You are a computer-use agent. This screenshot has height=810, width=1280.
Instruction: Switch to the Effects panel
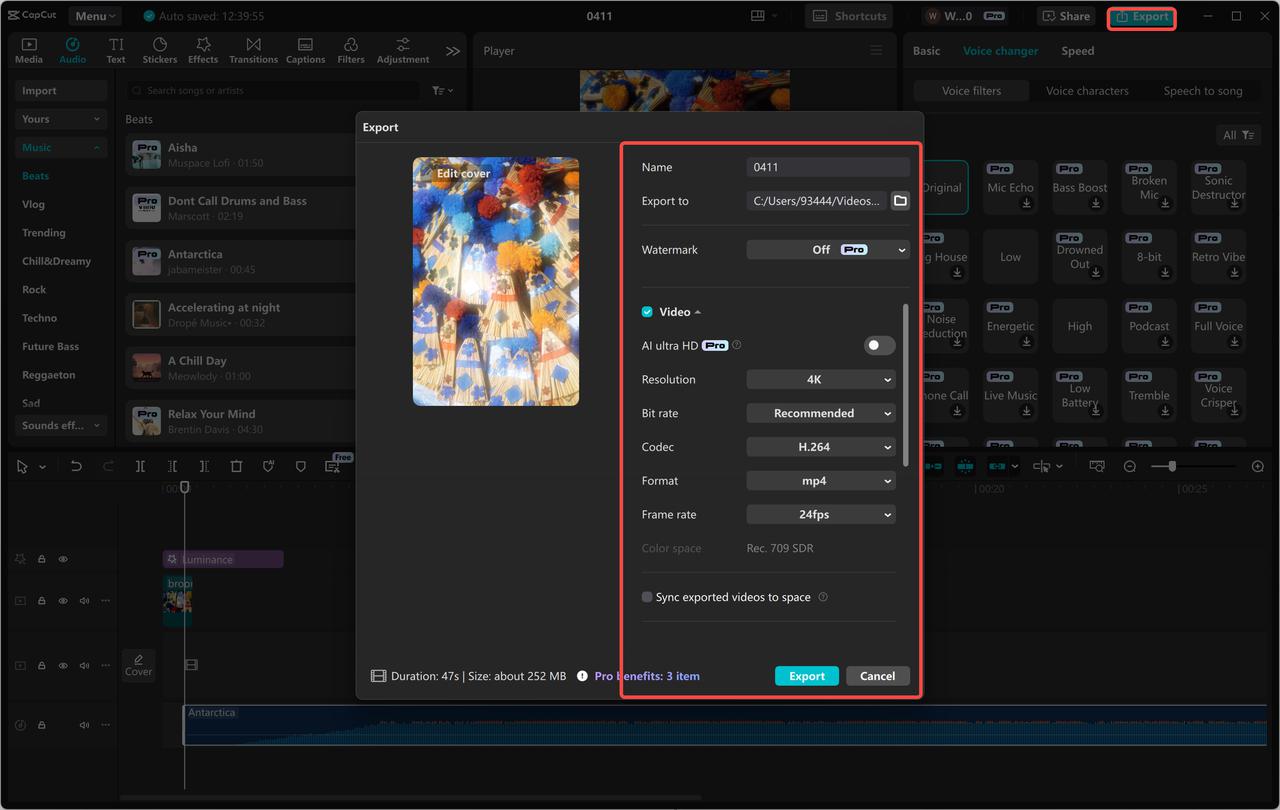pyautogui.click(x=202, y=43)
